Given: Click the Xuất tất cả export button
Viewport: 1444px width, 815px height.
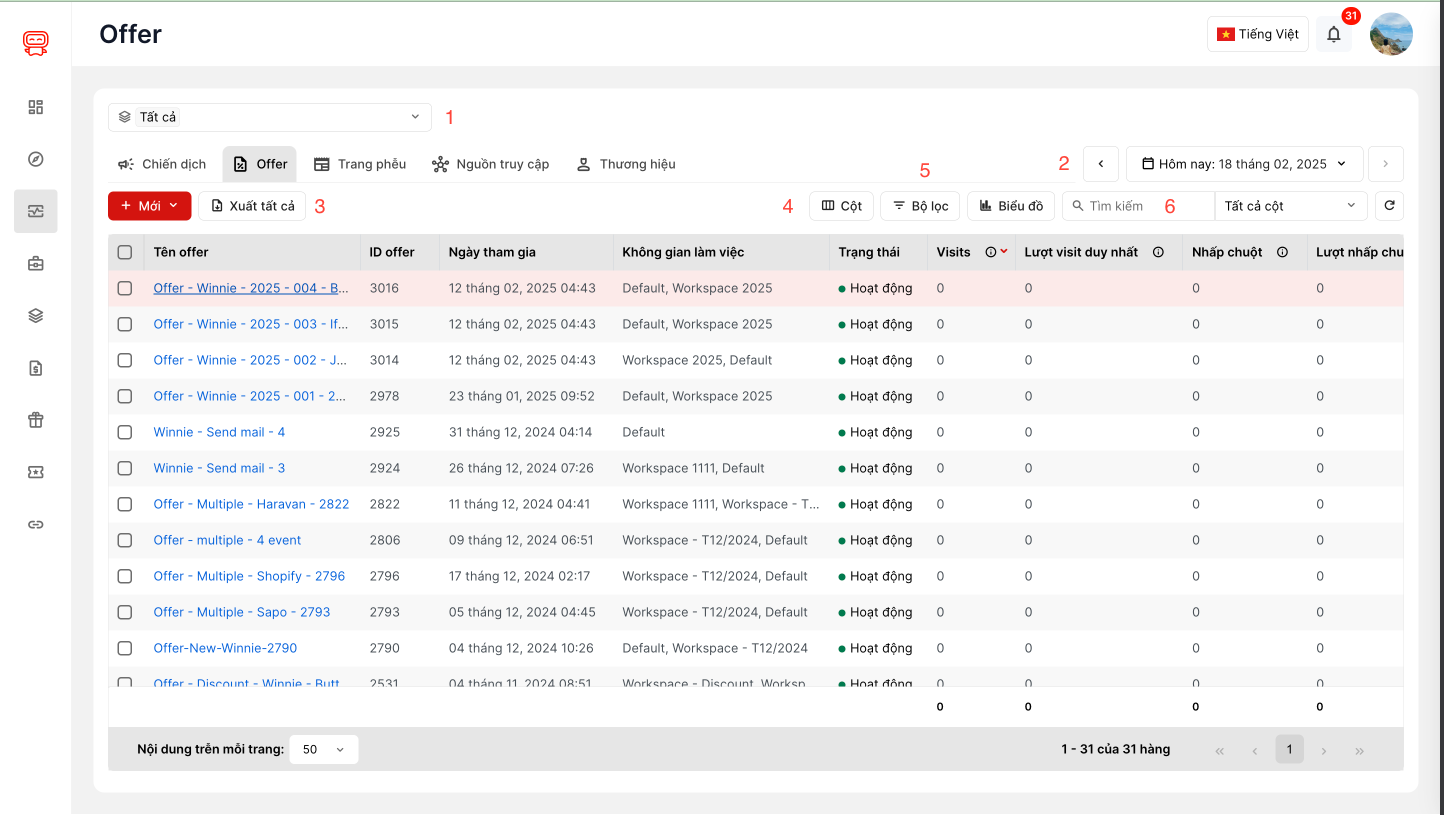Looking at the screenshot, I should click(x=252, y=206).
